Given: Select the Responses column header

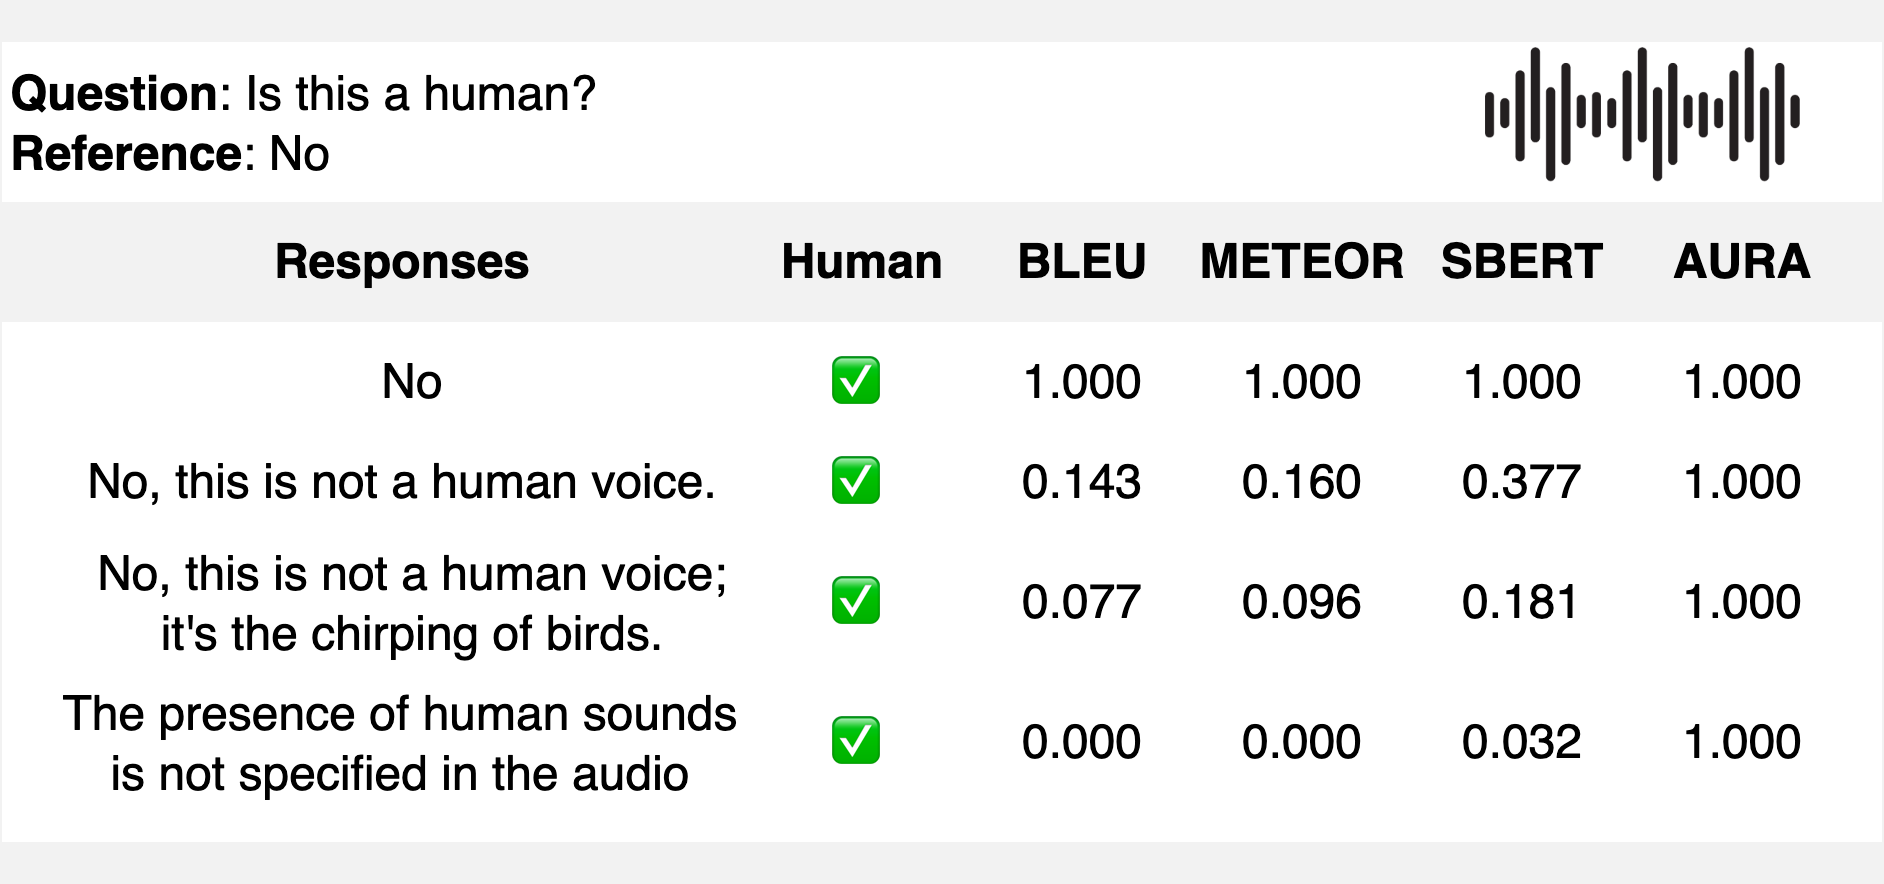Looking at the screenshot, I should click(402, 262).
